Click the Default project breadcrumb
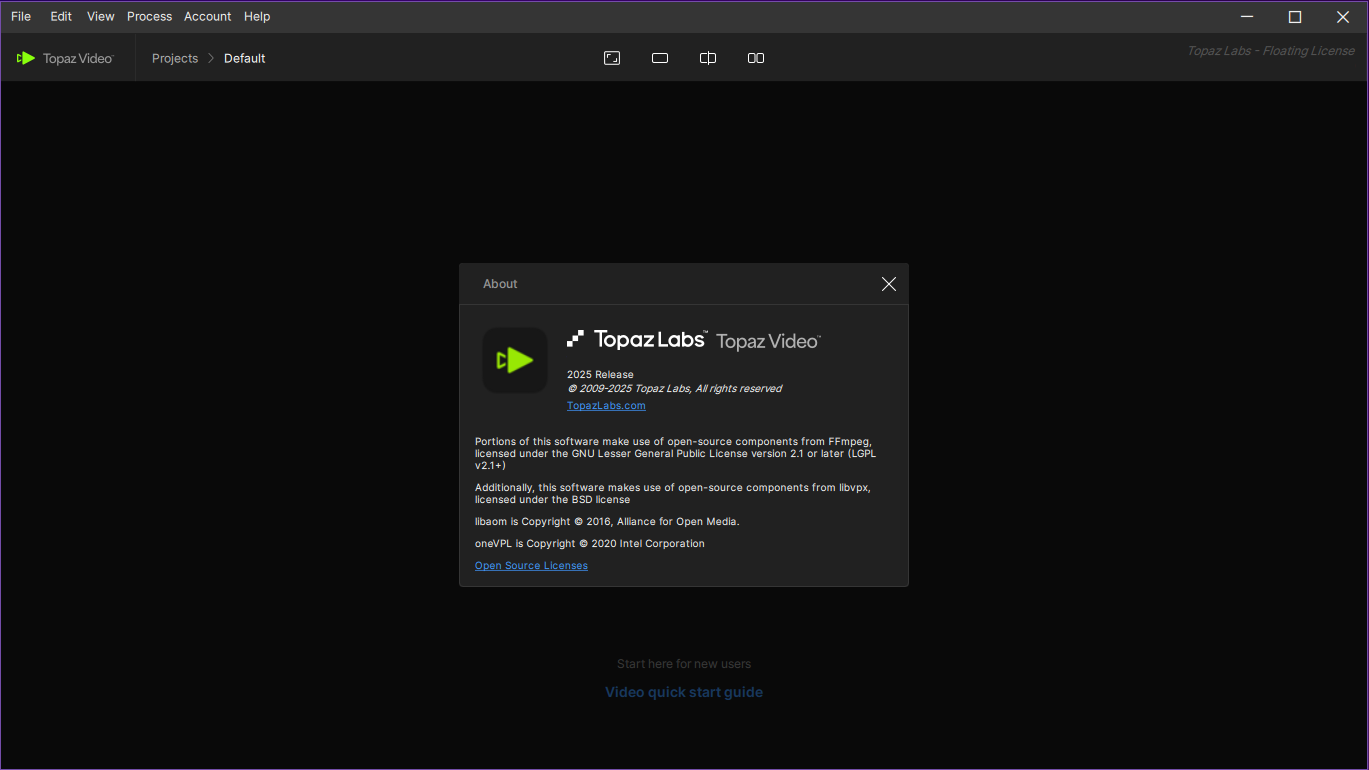This screenshot has width=1369, height=770. tap(244, 58)
